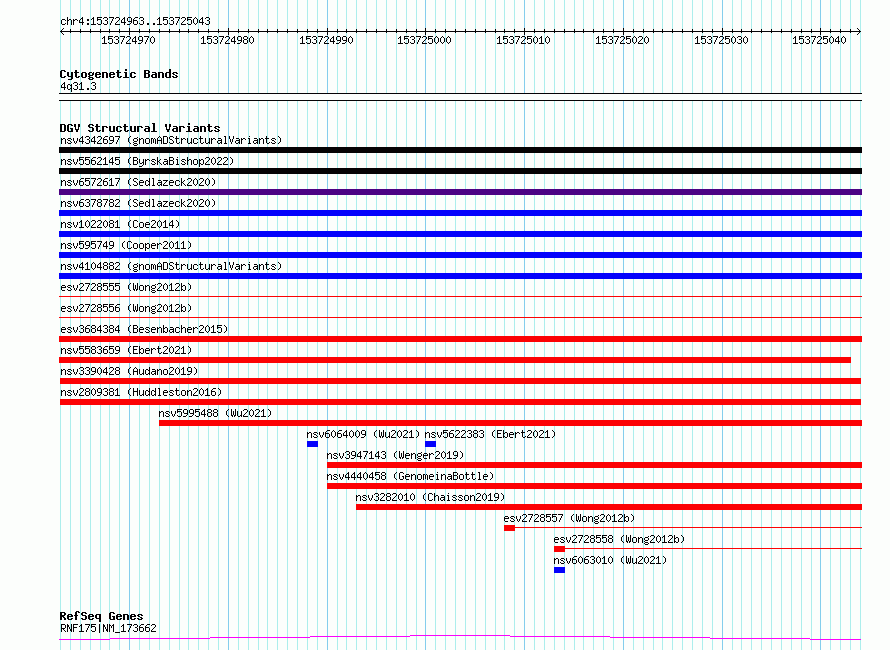Click the blue bar under nsv595749

point(460,255)
